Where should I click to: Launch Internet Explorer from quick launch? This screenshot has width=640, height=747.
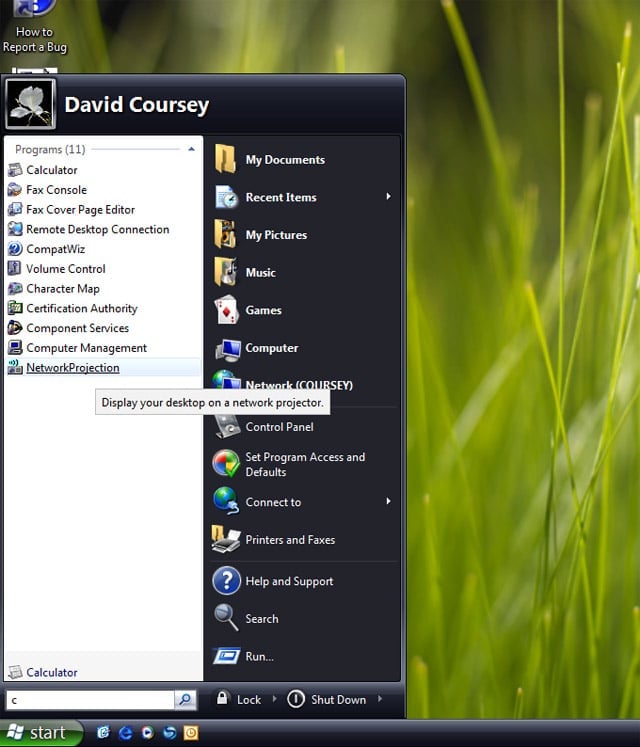125,733
